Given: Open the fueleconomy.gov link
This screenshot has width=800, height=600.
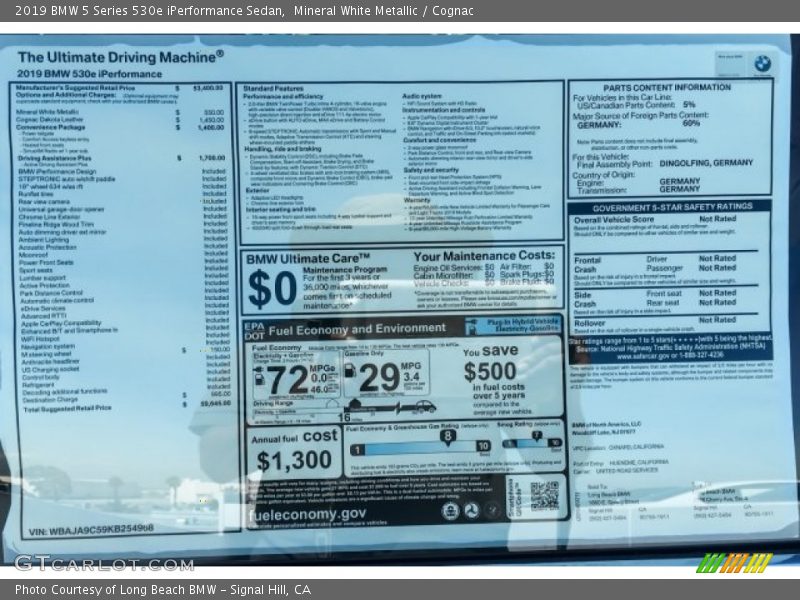Looking at the screenshot, I should click(x=307, y=514).
